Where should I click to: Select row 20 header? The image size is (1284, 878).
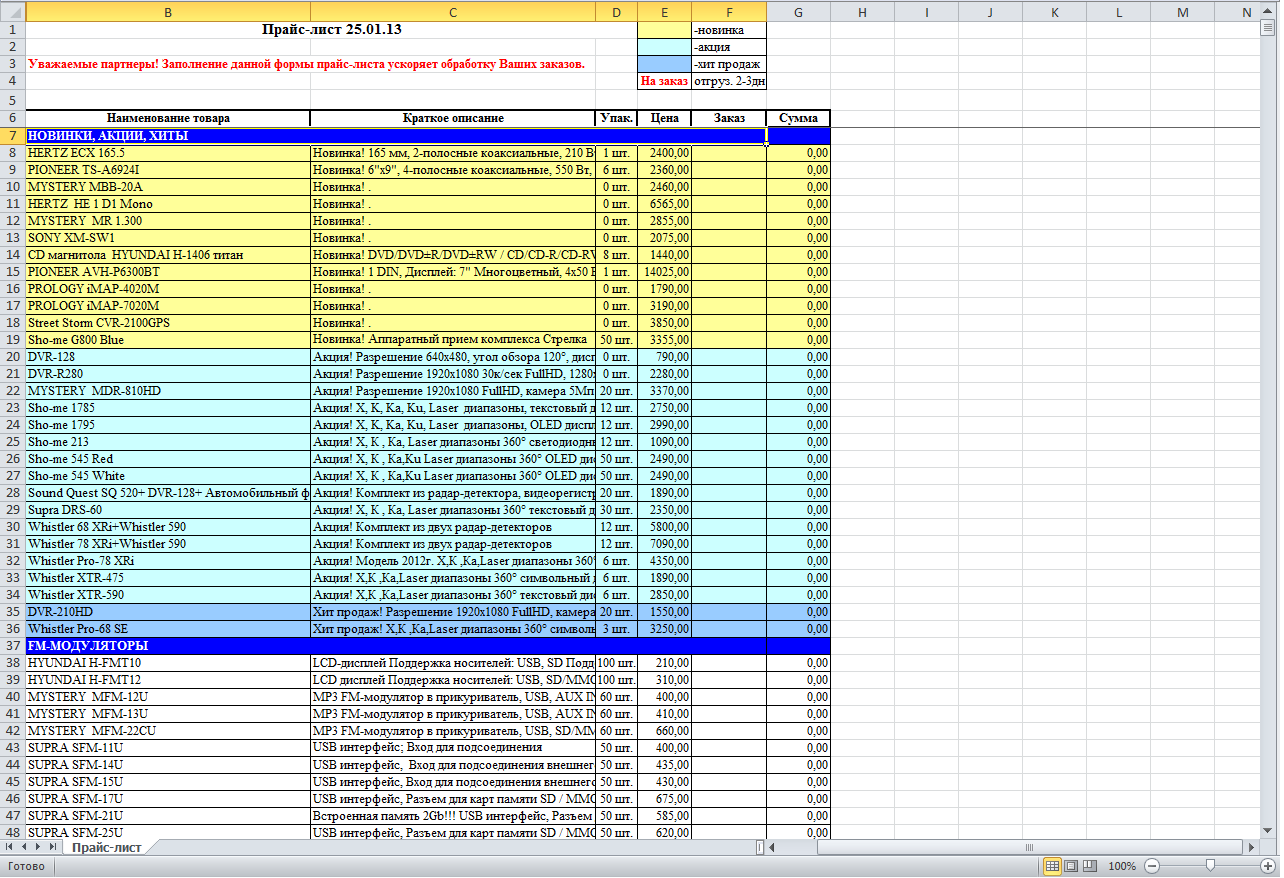12,356
